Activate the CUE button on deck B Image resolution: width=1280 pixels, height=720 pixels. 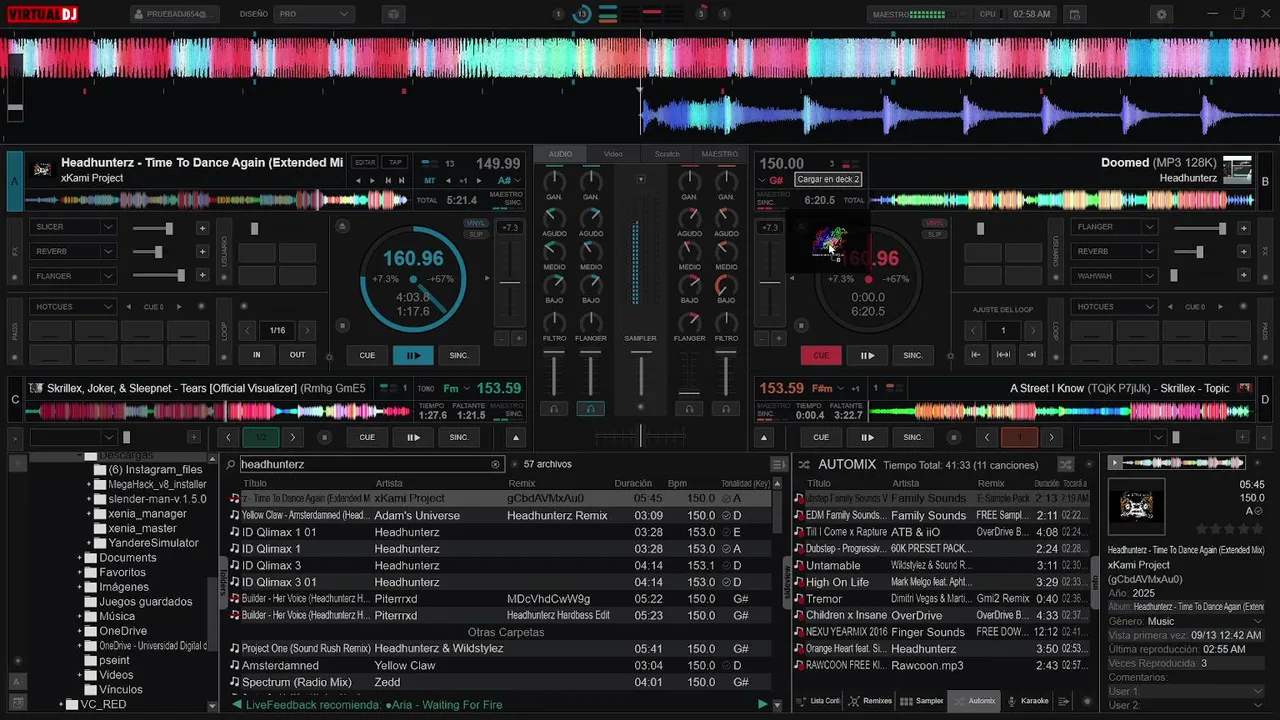click(x=821, y=355)
